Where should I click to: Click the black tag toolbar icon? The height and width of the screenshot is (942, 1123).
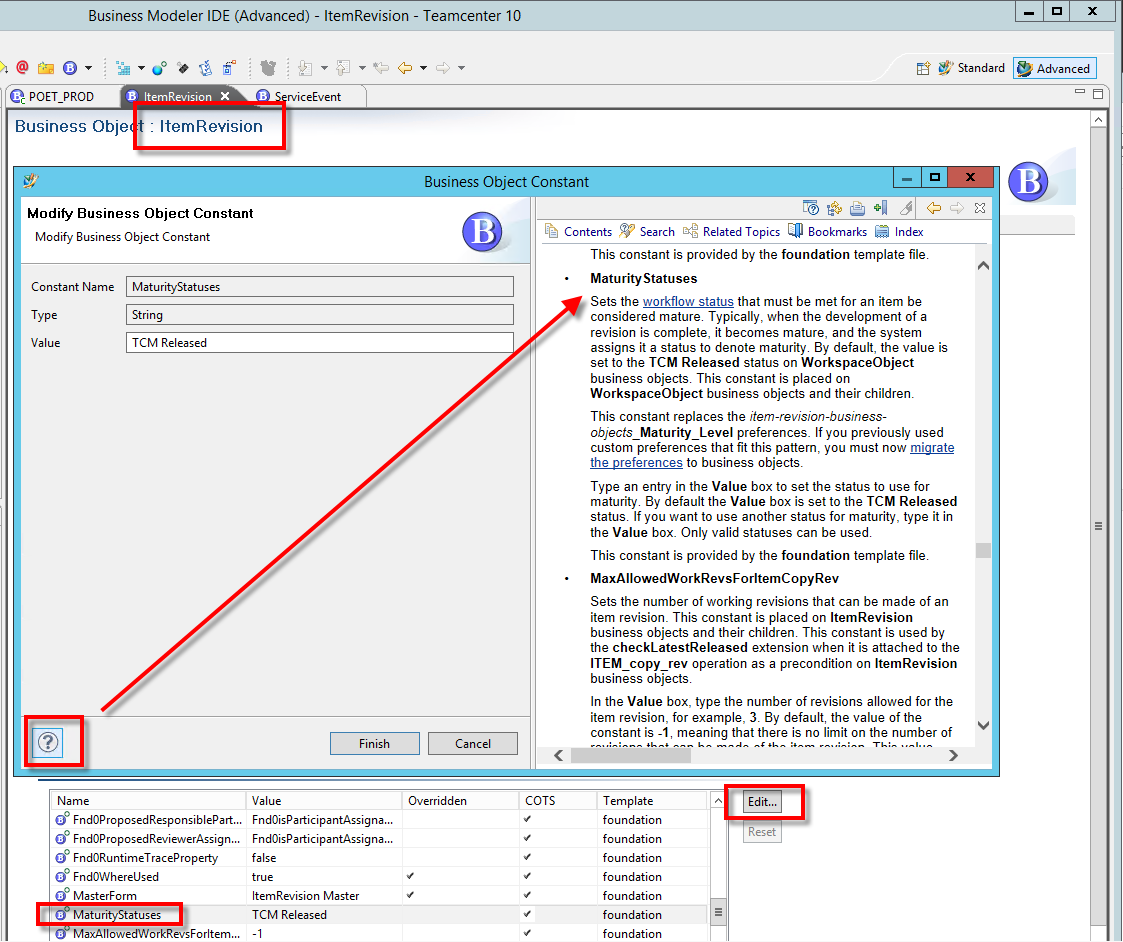[183, 68]
